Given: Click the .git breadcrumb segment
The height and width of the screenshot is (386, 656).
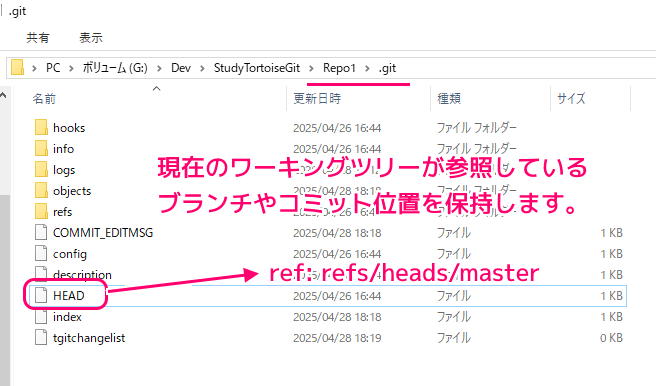Looking at the screenshot, I should pyautogui.click(x=387, y=68).
